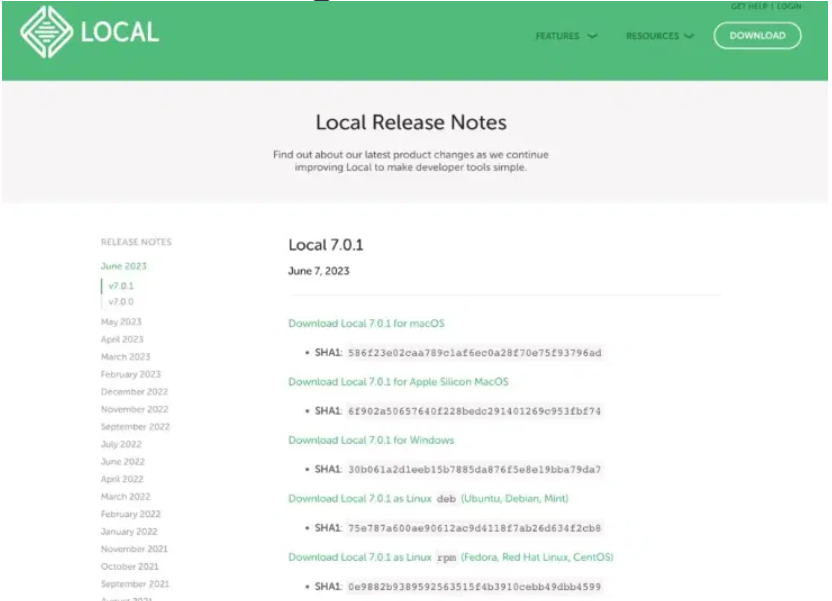The image size is (832, 601).
Task: Click the Local logo icon
Action: point(46,32)
